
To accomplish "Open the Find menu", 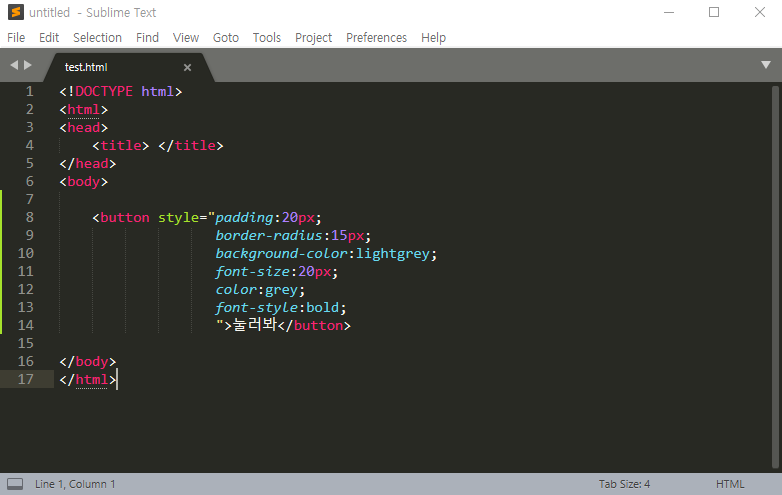I will [147, 38].
